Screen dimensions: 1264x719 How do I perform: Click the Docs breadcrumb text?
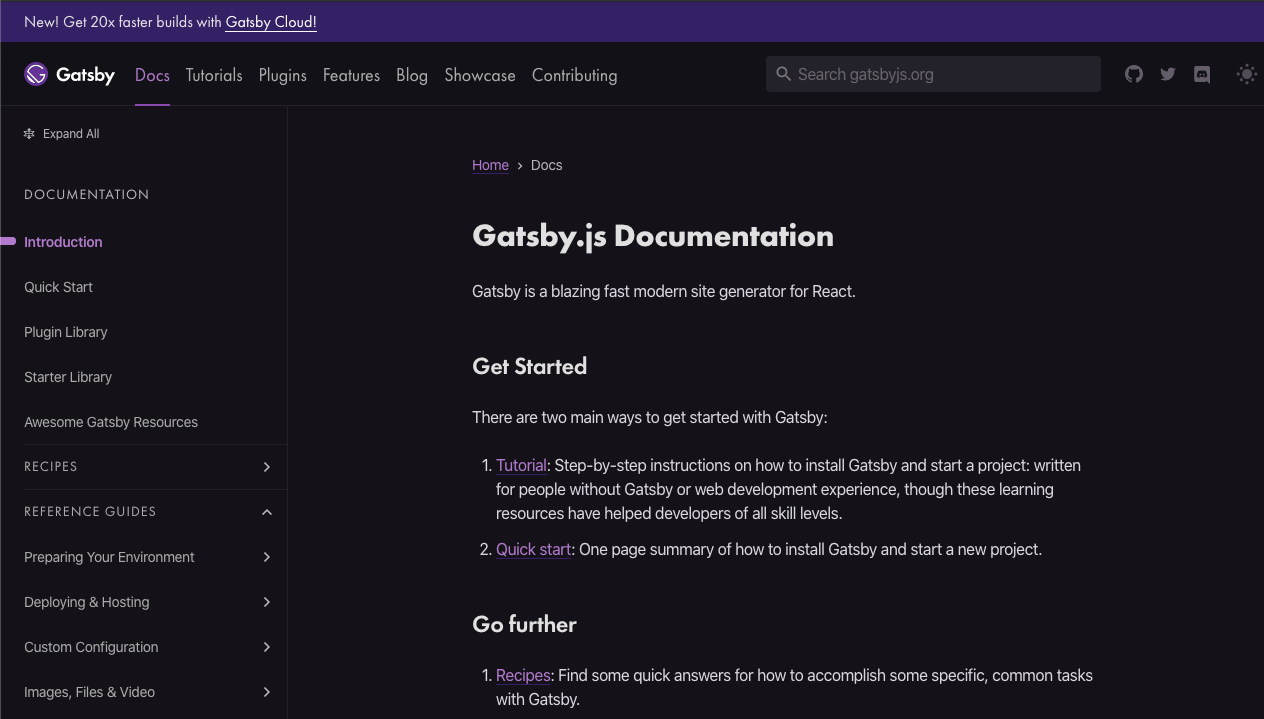click(546, 165)
